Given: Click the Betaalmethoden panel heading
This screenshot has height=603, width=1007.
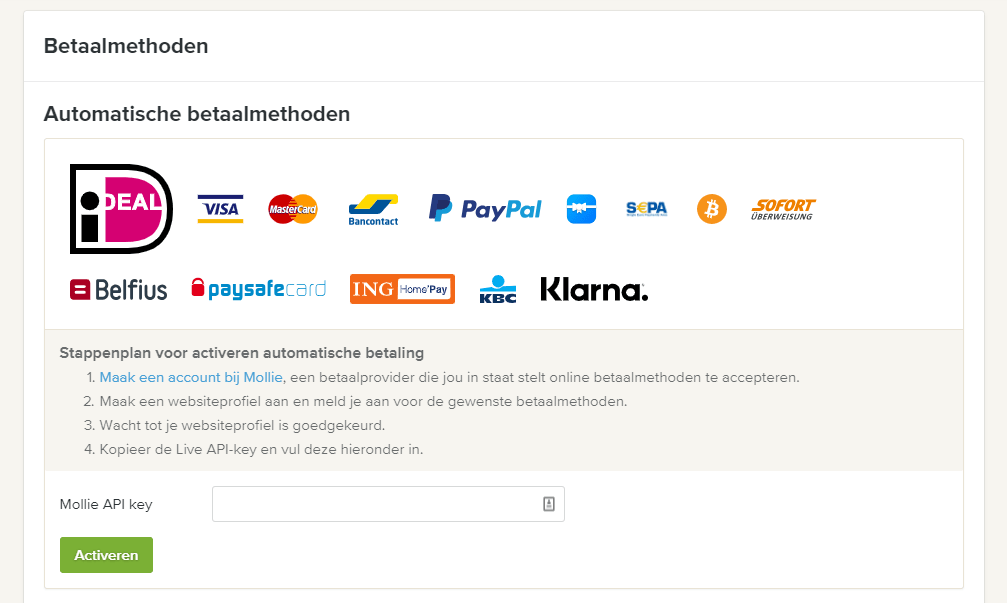Looking at the screenshot, I should click(126, 46).
